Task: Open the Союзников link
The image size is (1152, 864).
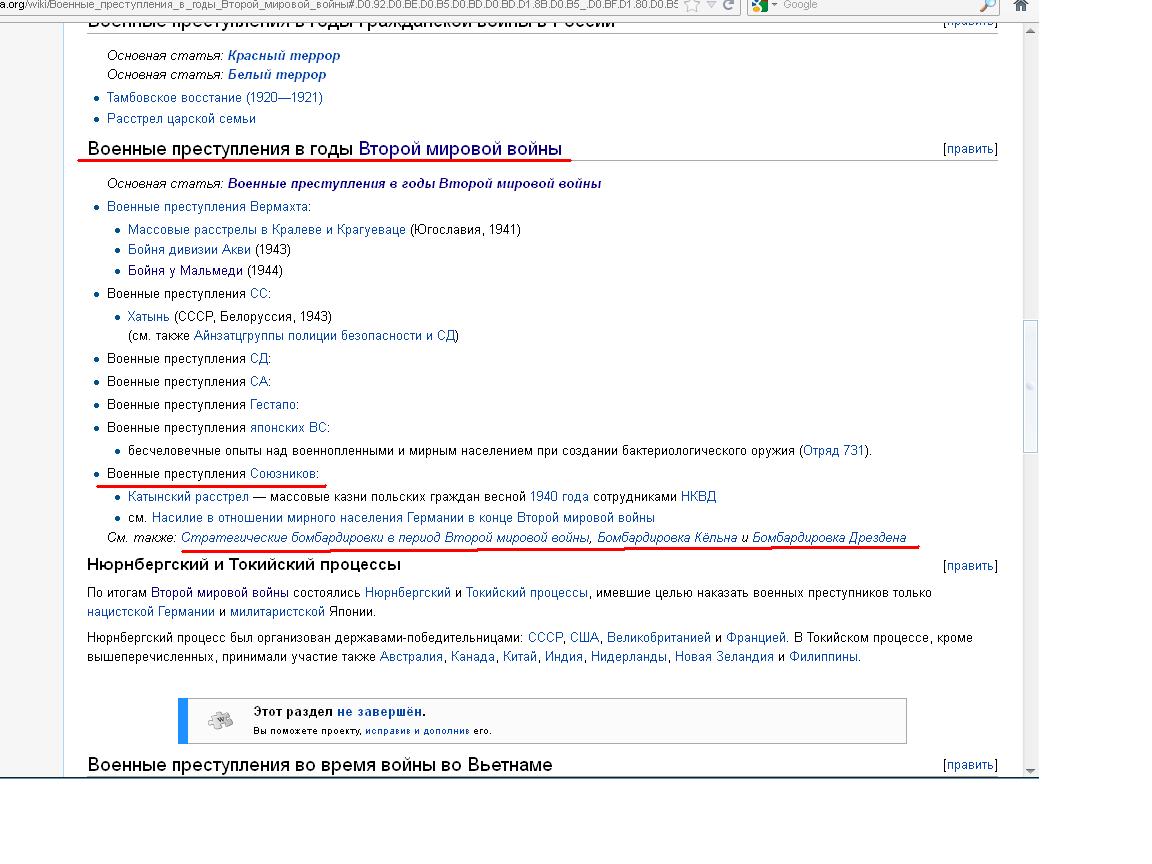Action: pyautogui.click(x=283, y=473)
